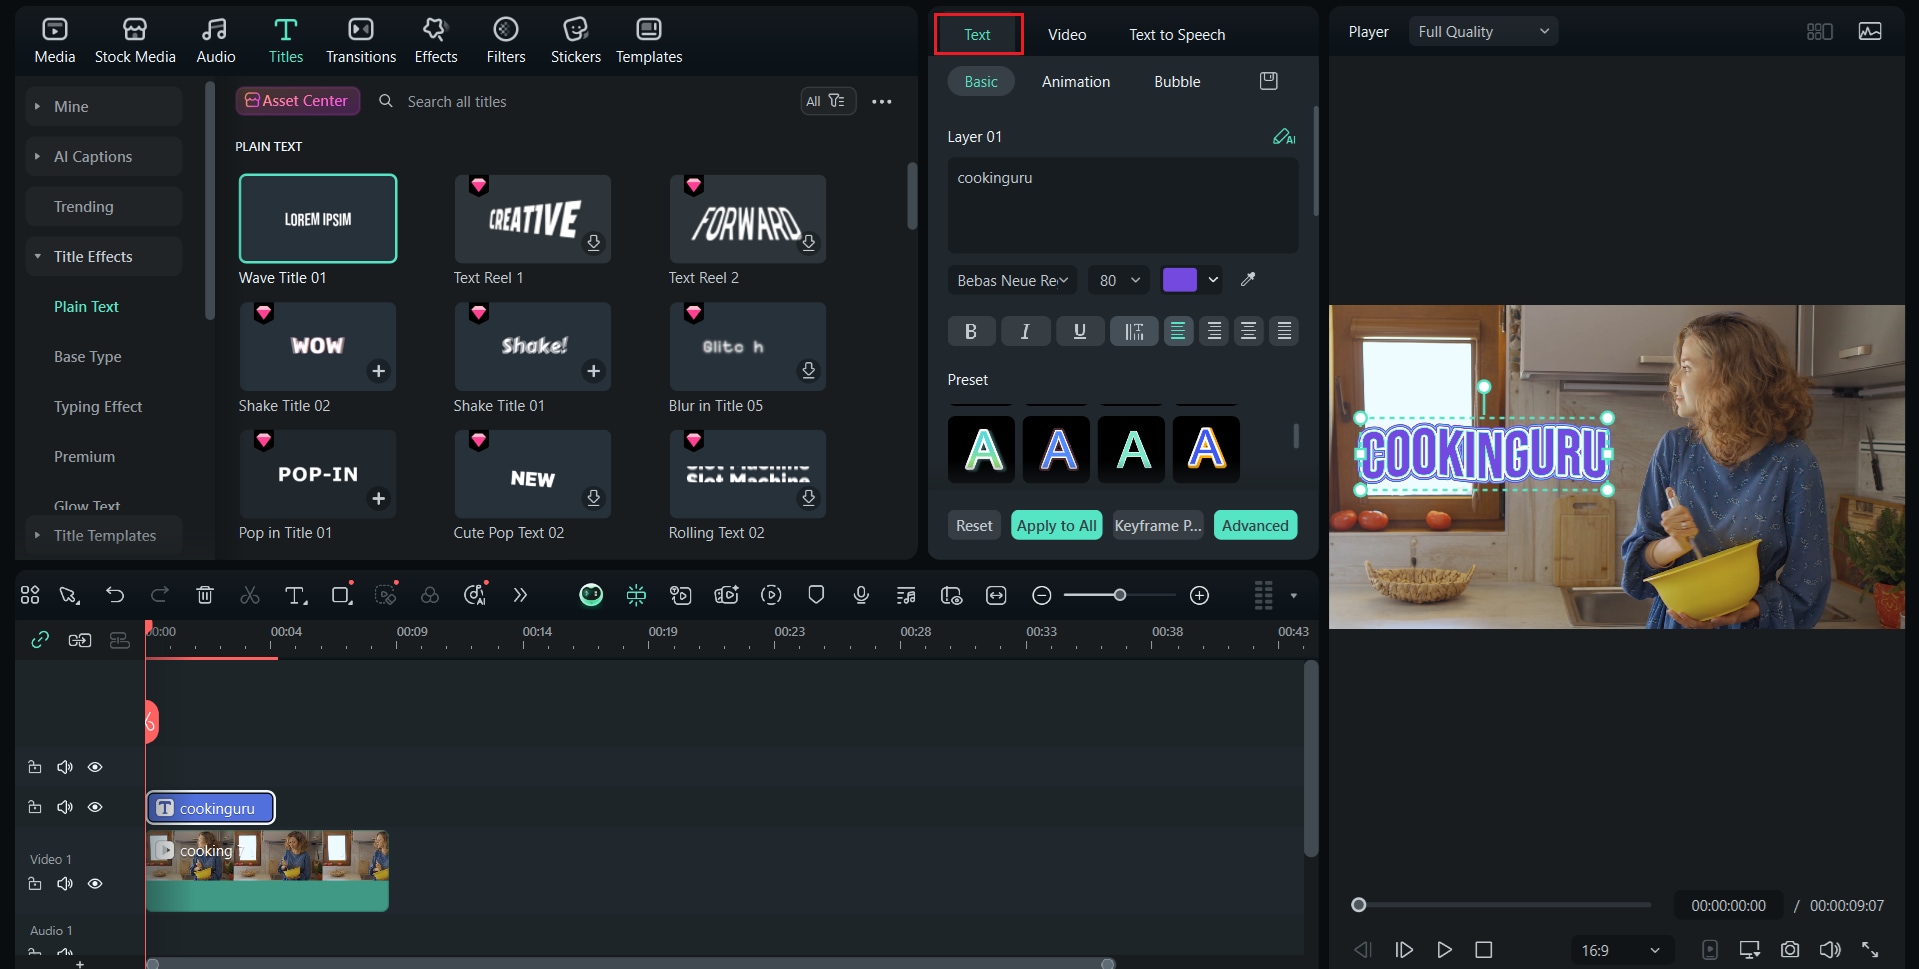The height and width of the screenshot is (969, 1919).
Task: Select the Split (scissors) tool
Action: point(249,594)
